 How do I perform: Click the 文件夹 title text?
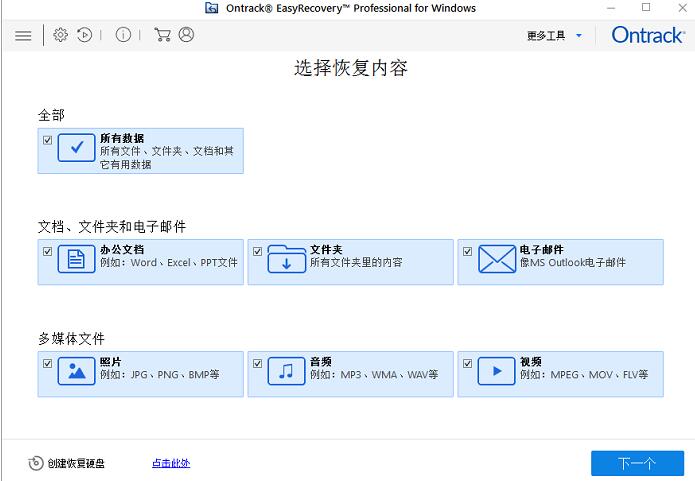click(326, 249)
